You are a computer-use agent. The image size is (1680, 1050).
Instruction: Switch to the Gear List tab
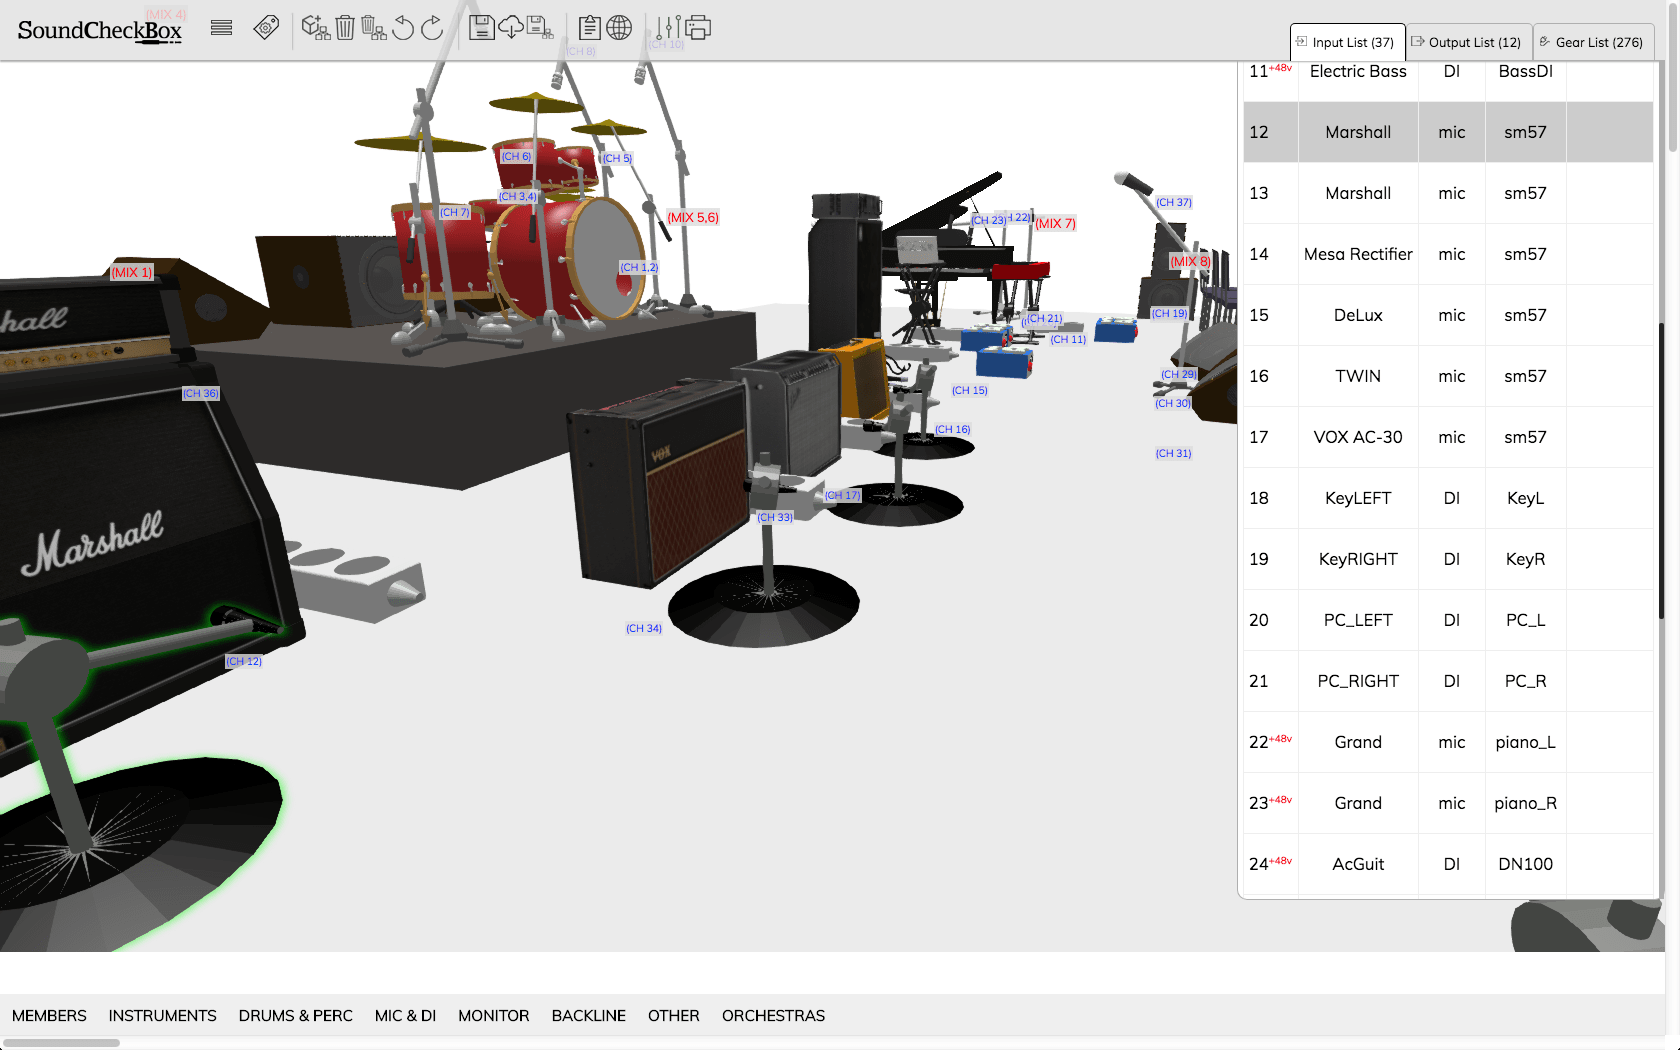click(x=1593, y=42)
